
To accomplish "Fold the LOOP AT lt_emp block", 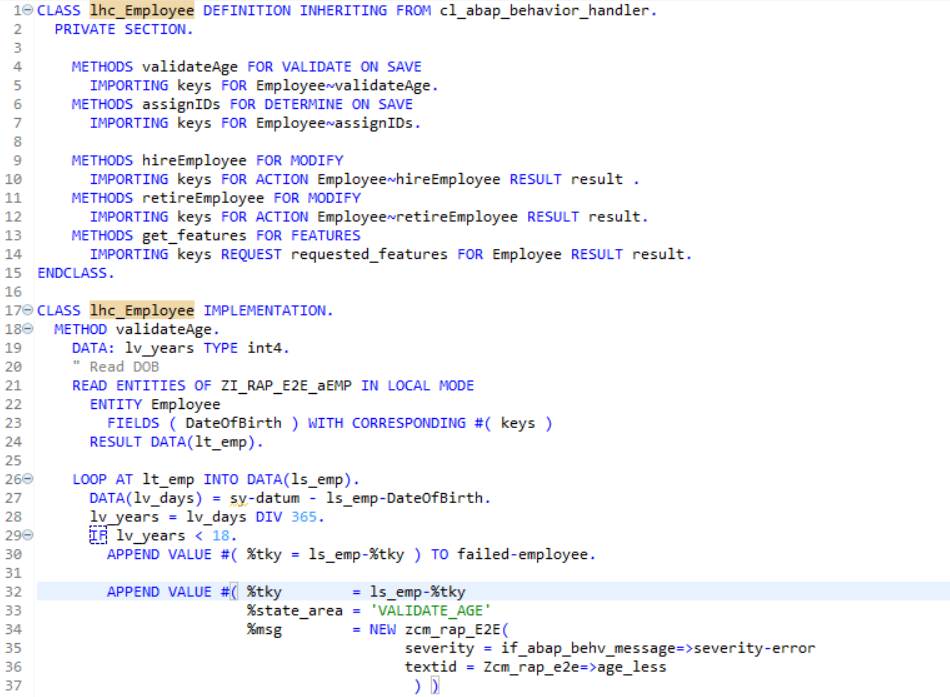I will [x=29, y=479].
